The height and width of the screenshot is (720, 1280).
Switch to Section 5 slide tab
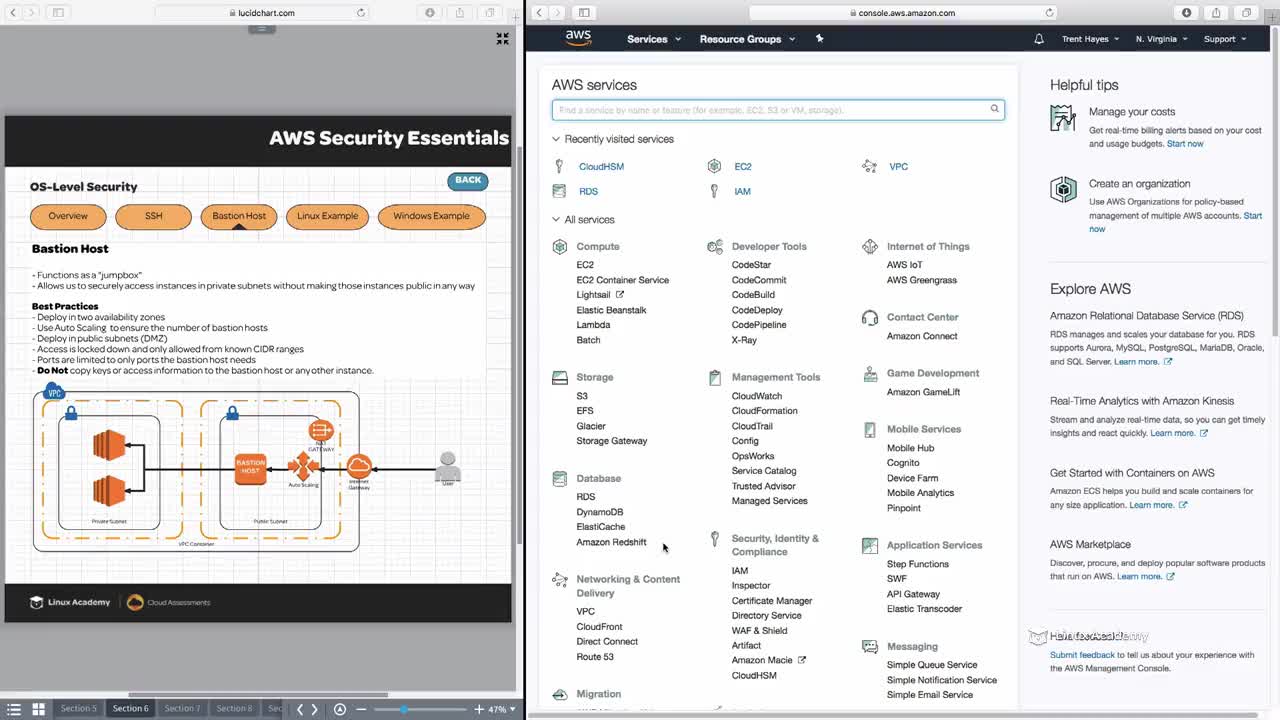pos(79,709)
